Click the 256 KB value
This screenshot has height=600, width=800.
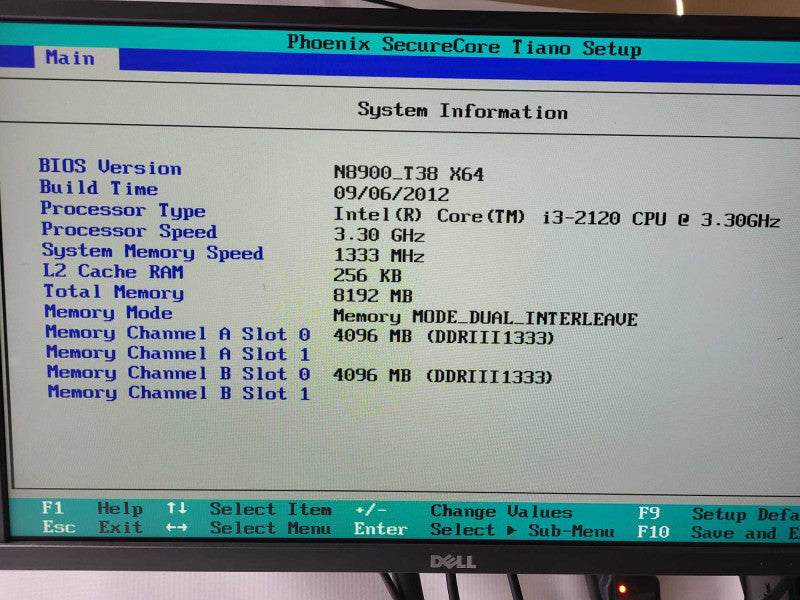click(x=367, y=276)
